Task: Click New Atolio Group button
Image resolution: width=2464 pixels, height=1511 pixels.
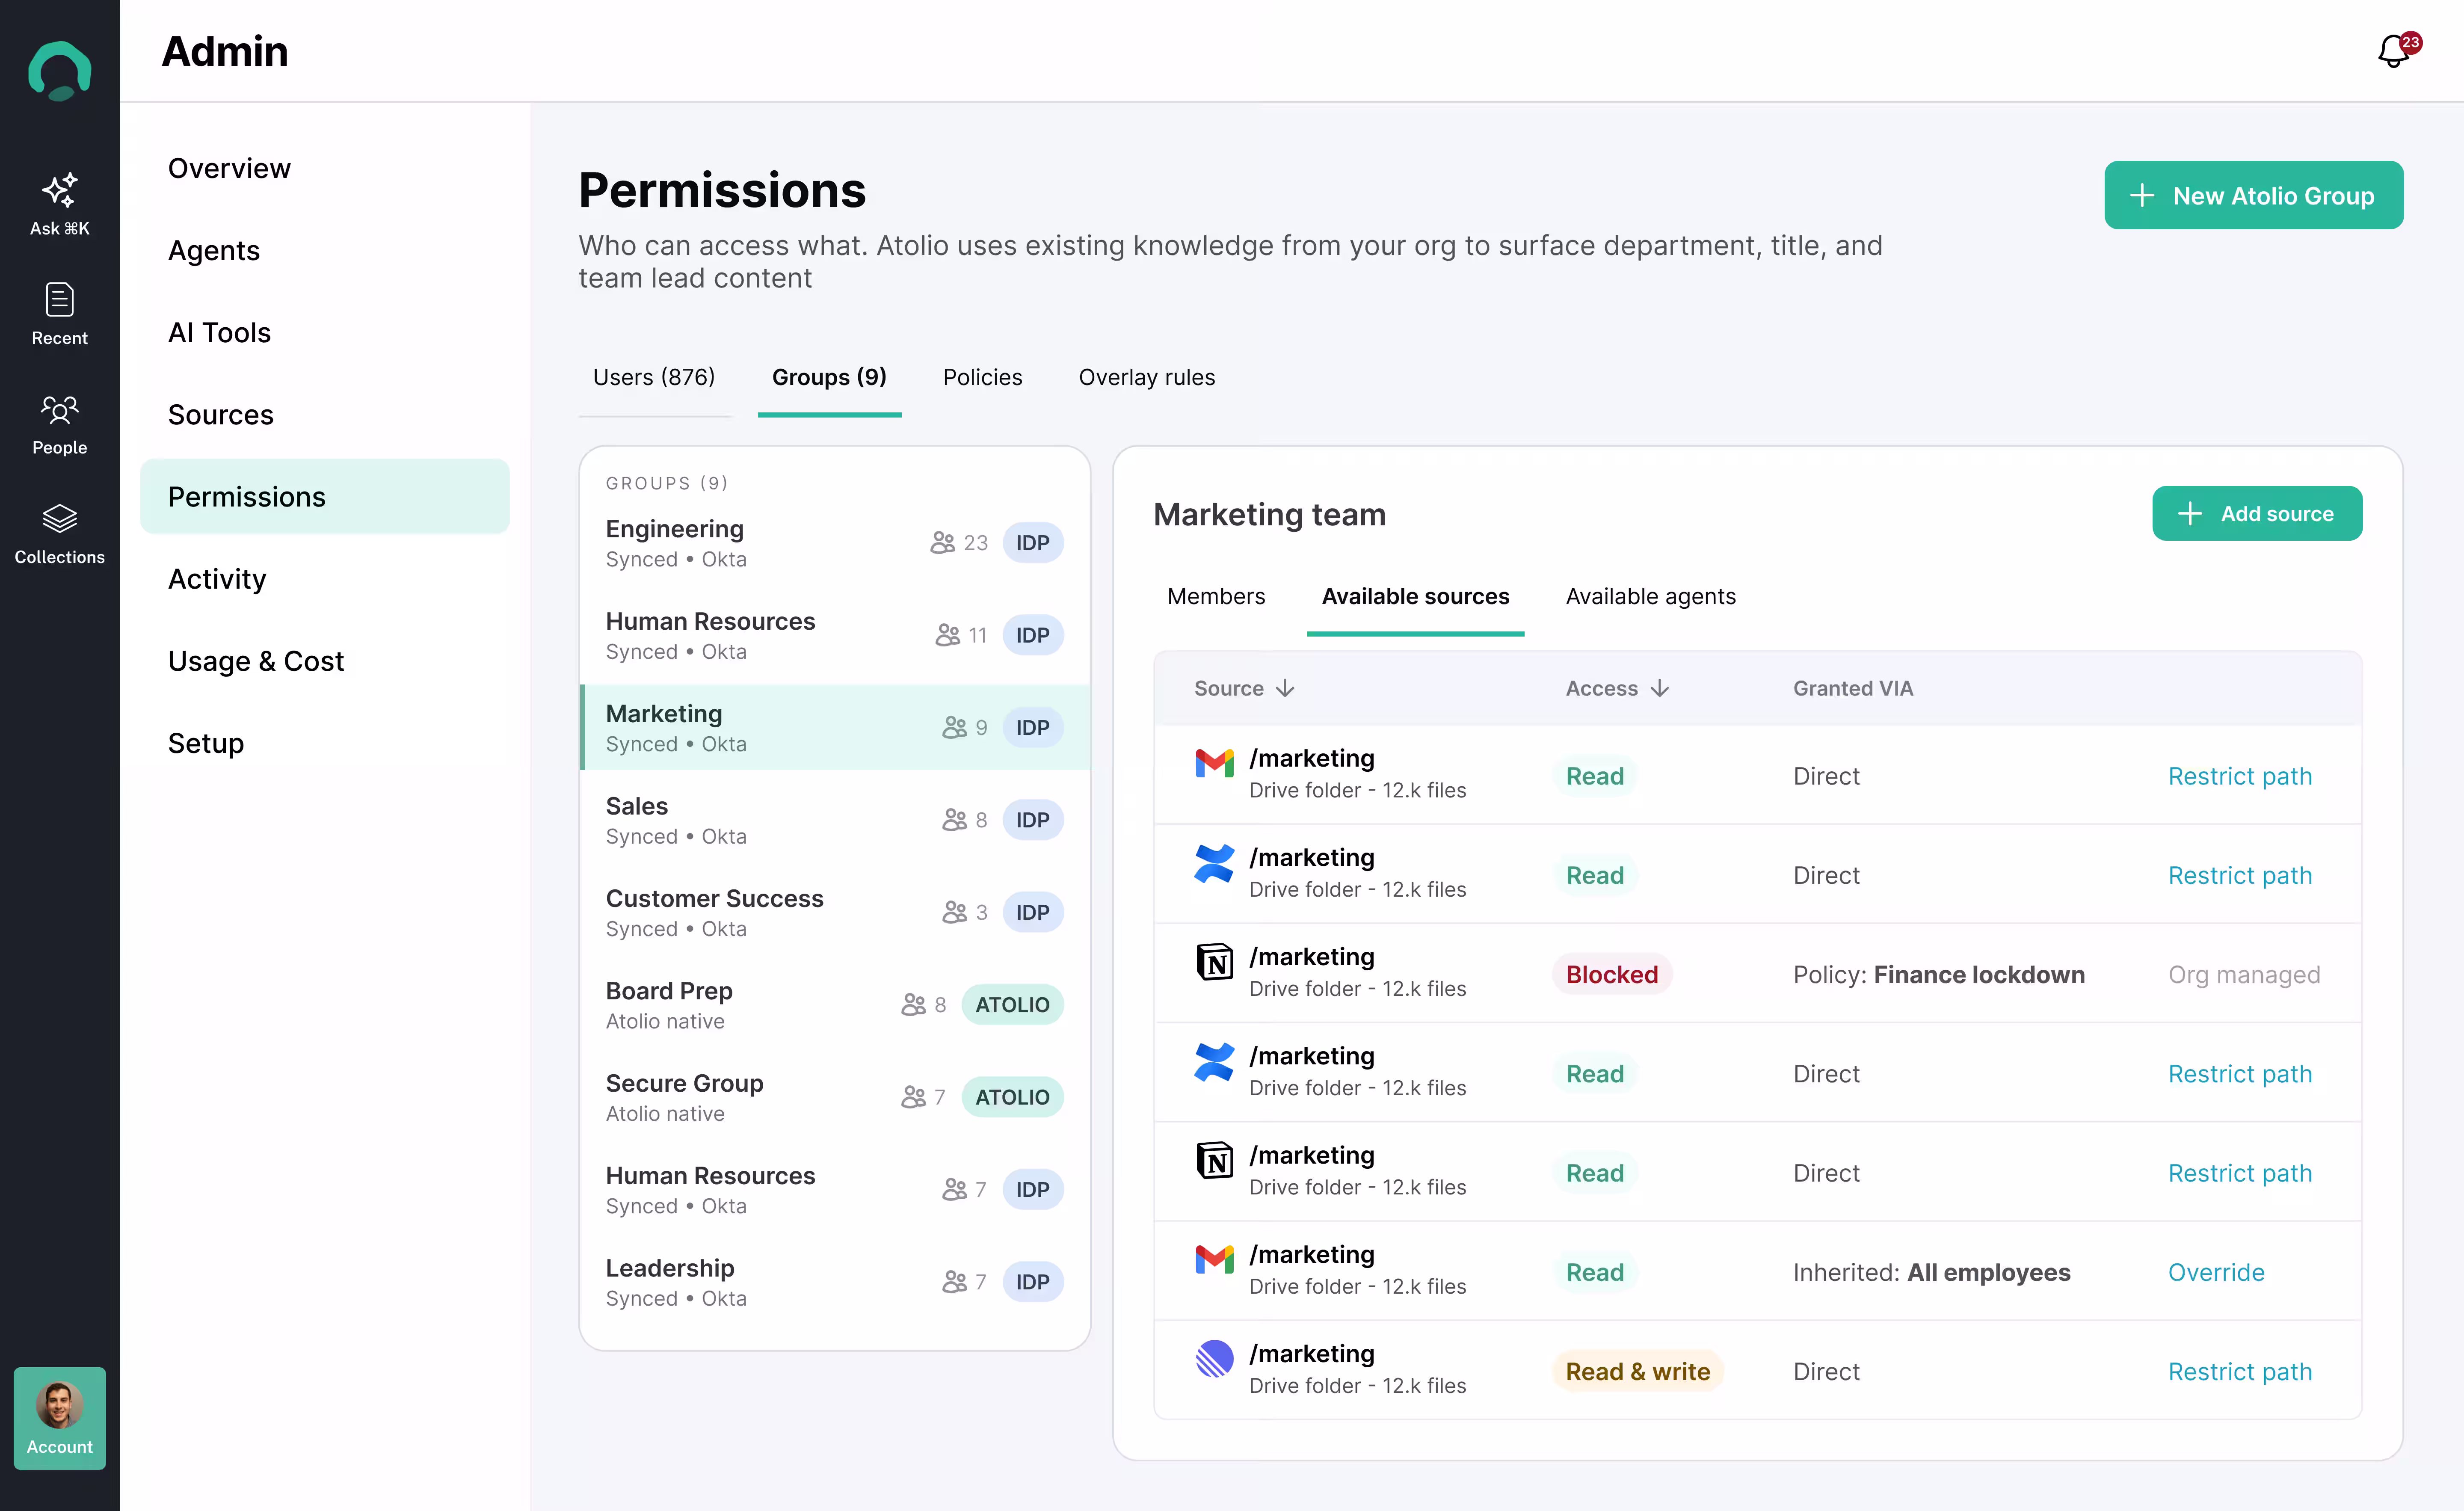Action: click(x=2253, y=195)
